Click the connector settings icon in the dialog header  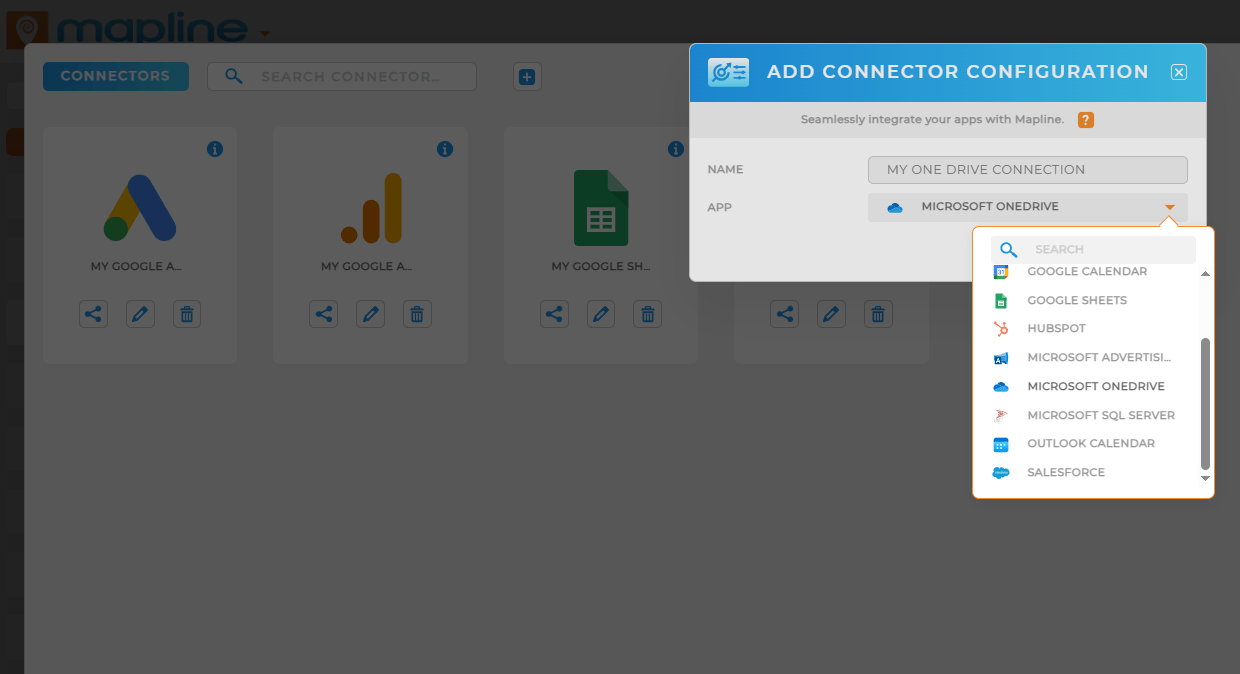tap(728, 71)
